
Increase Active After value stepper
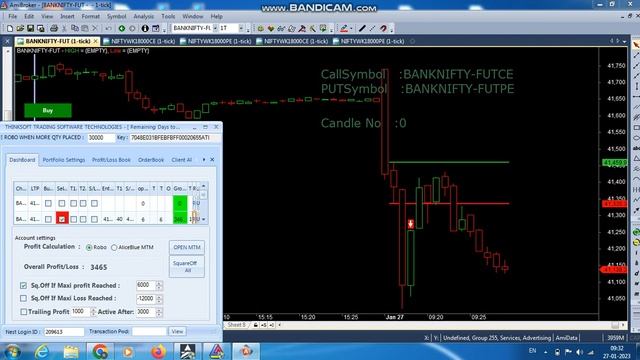point(159,310)
